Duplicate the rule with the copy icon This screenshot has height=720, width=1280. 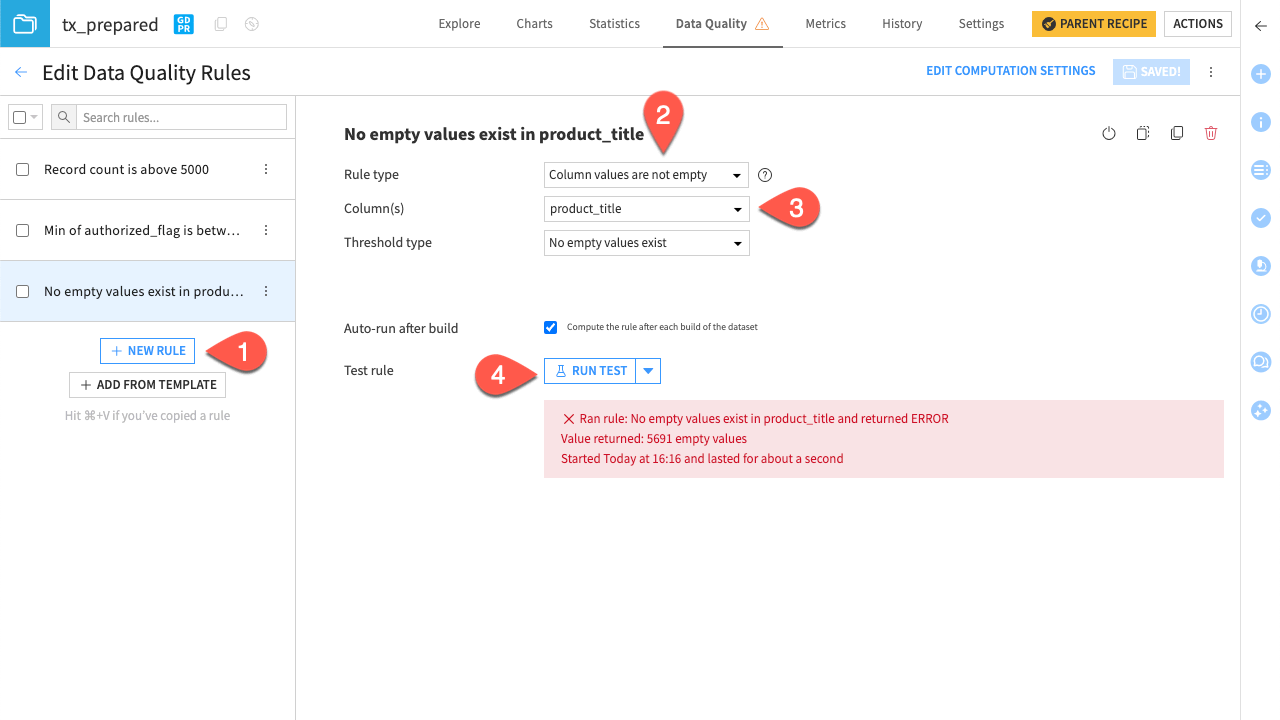(1177, 132)
